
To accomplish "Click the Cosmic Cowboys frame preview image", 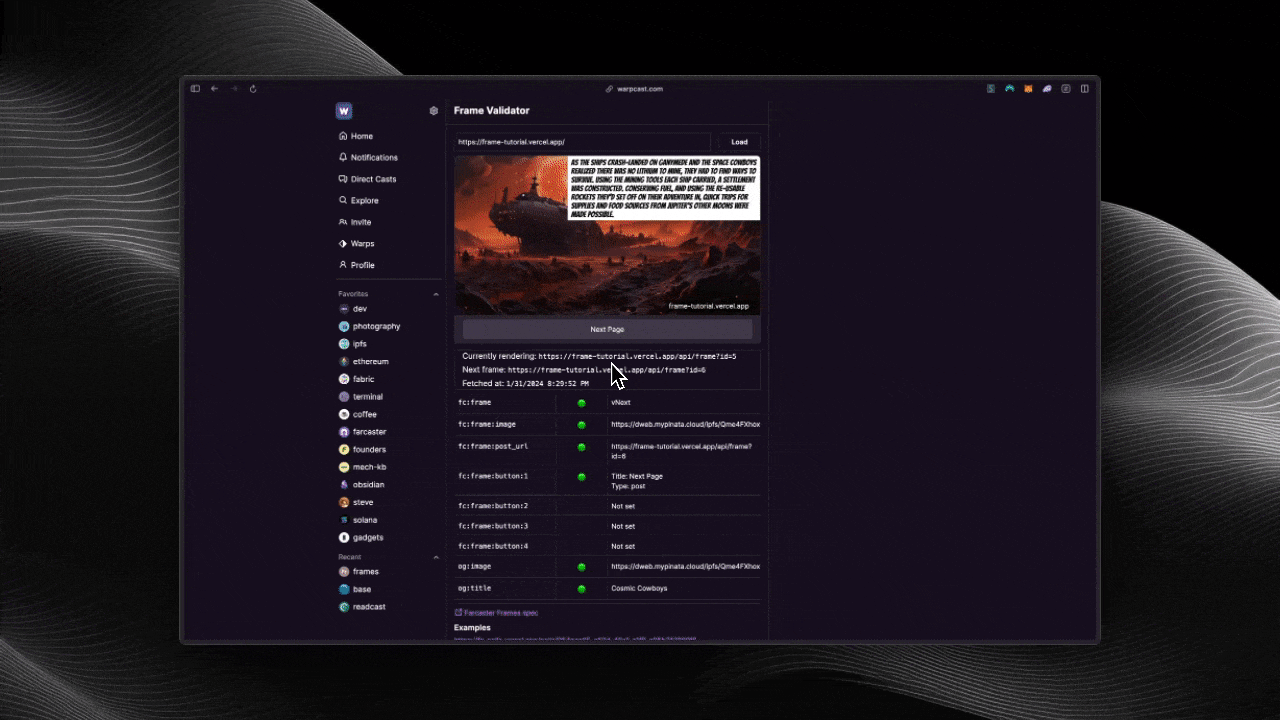I will [x=607, y=235].
